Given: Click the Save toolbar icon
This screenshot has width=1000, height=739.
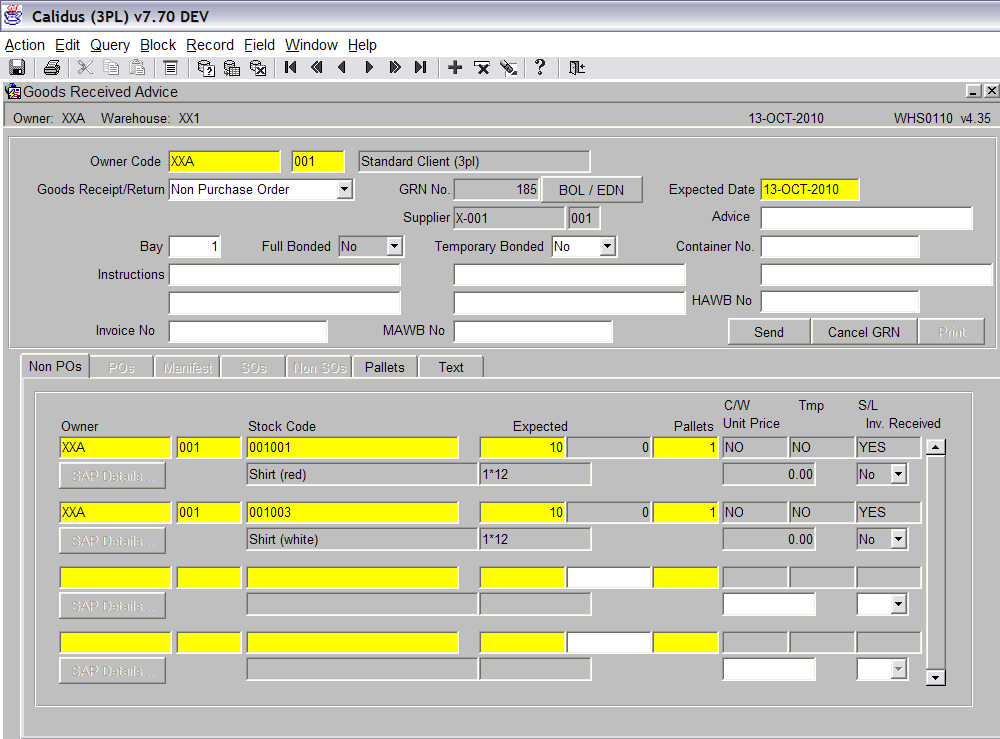Looking at the screenshot, I should coord(17,68).
